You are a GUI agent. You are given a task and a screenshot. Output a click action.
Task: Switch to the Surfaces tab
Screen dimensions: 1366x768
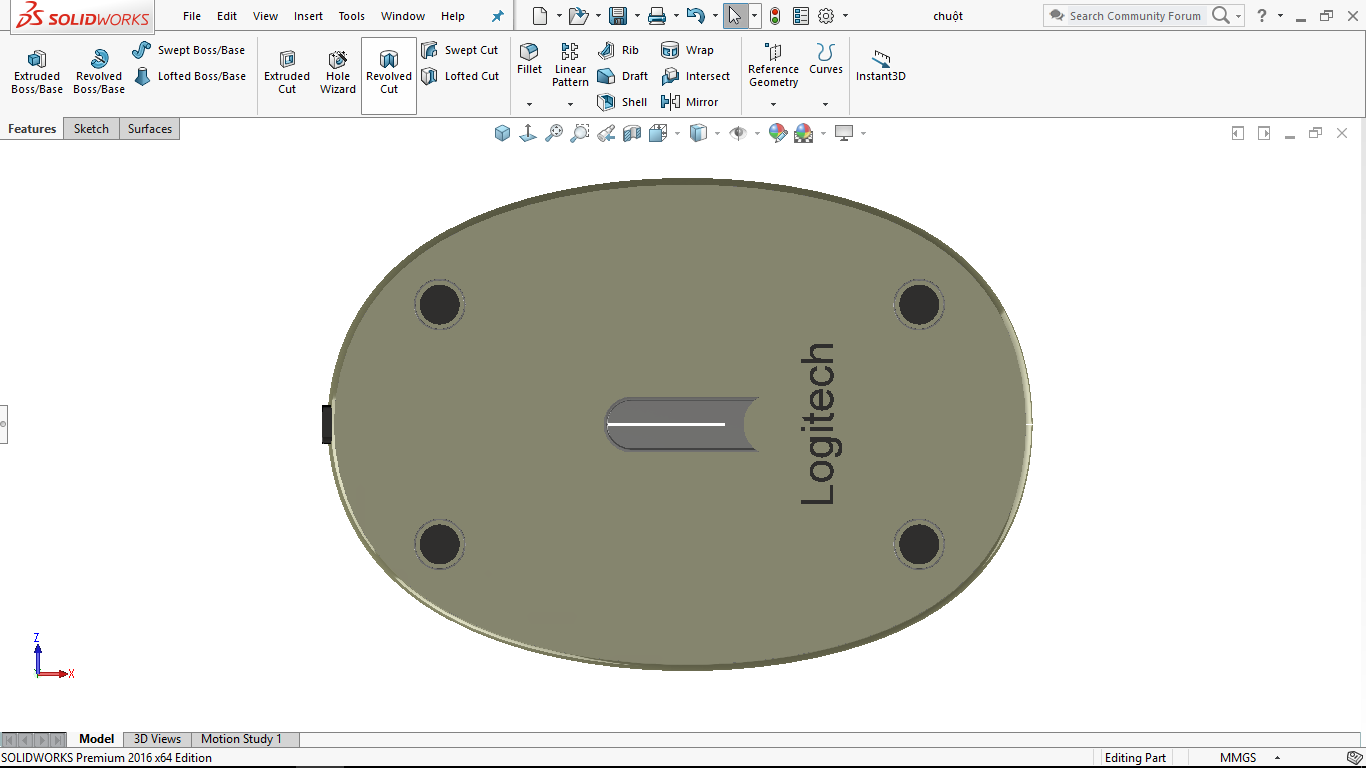150,129
